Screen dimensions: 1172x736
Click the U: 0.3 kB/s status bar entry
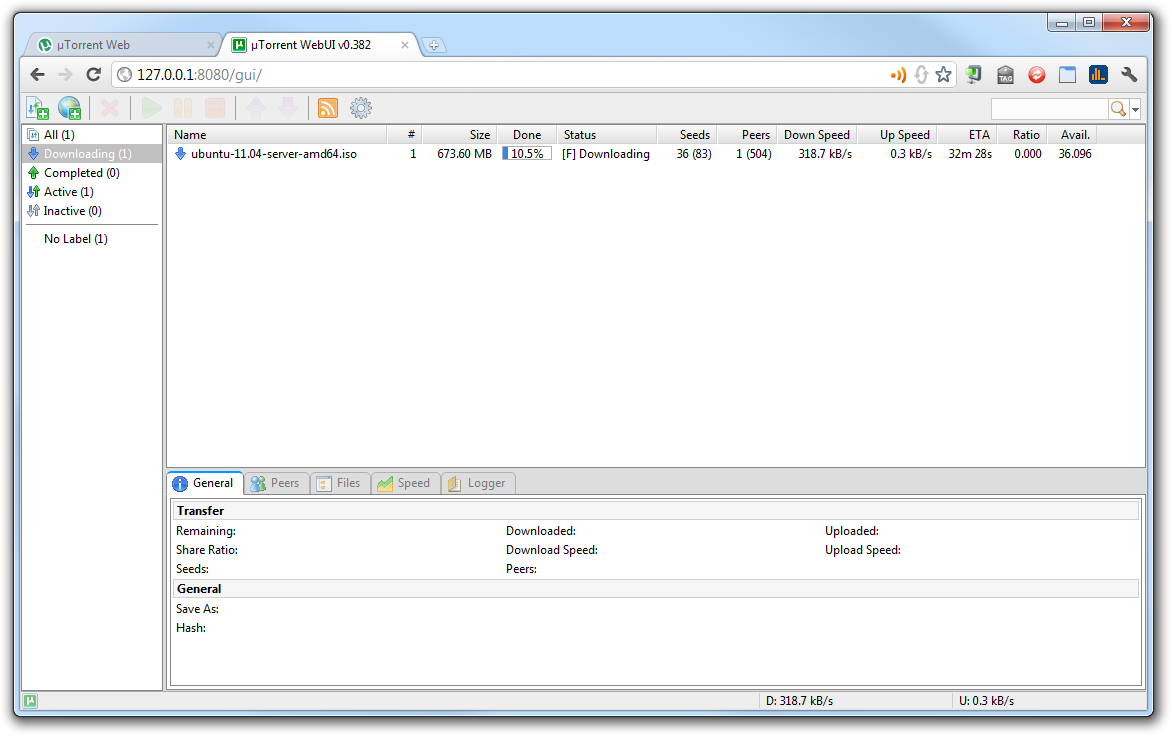click(987, 701)
